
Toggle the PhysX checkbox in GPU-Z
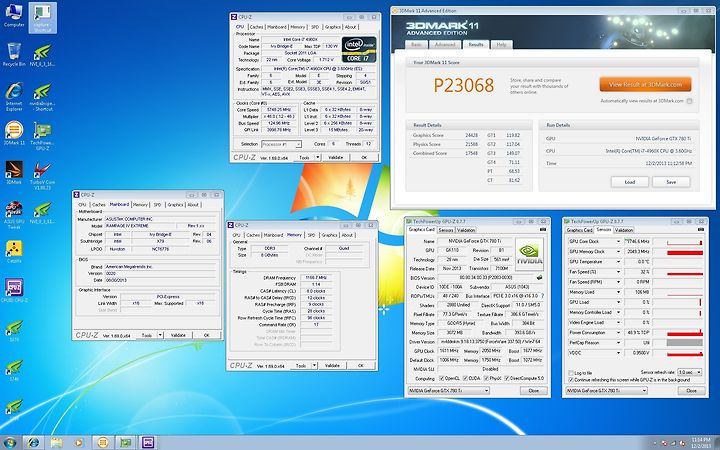[x=486, y=378]
